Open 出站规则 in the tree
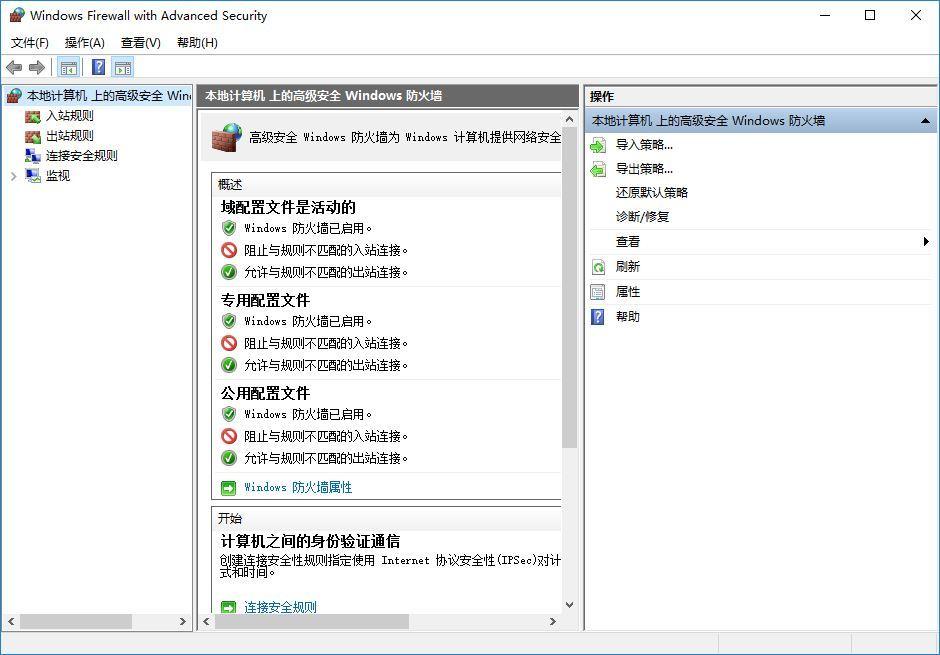Screen dimensions: 940x655 coord(70,135)
